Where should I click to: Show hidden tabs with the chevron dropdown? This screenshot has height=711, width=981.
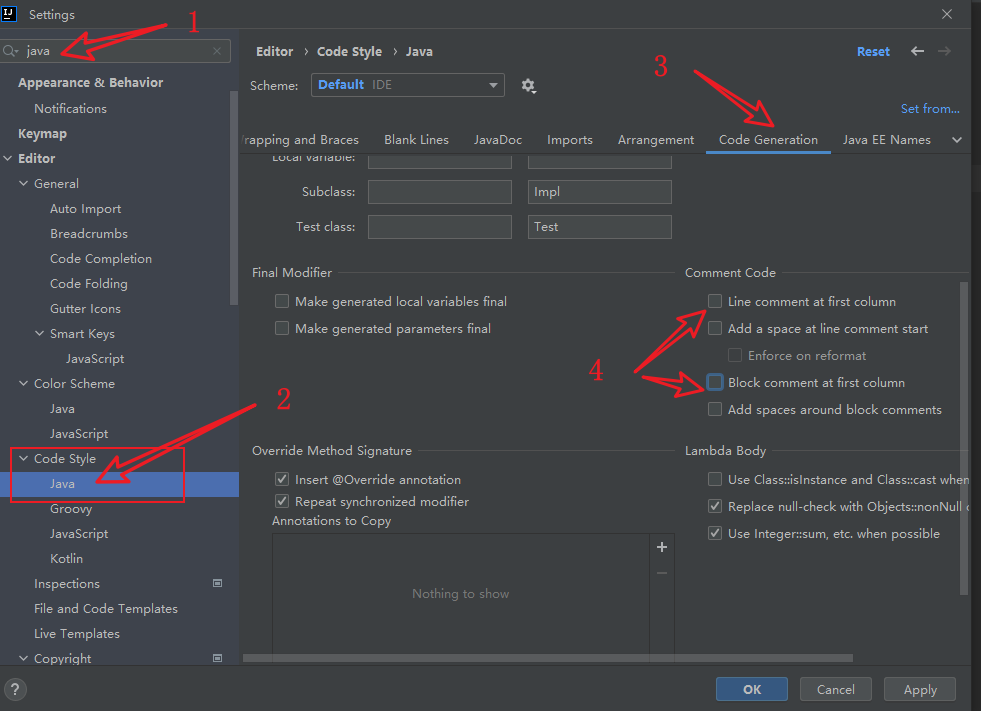[957, 140]
